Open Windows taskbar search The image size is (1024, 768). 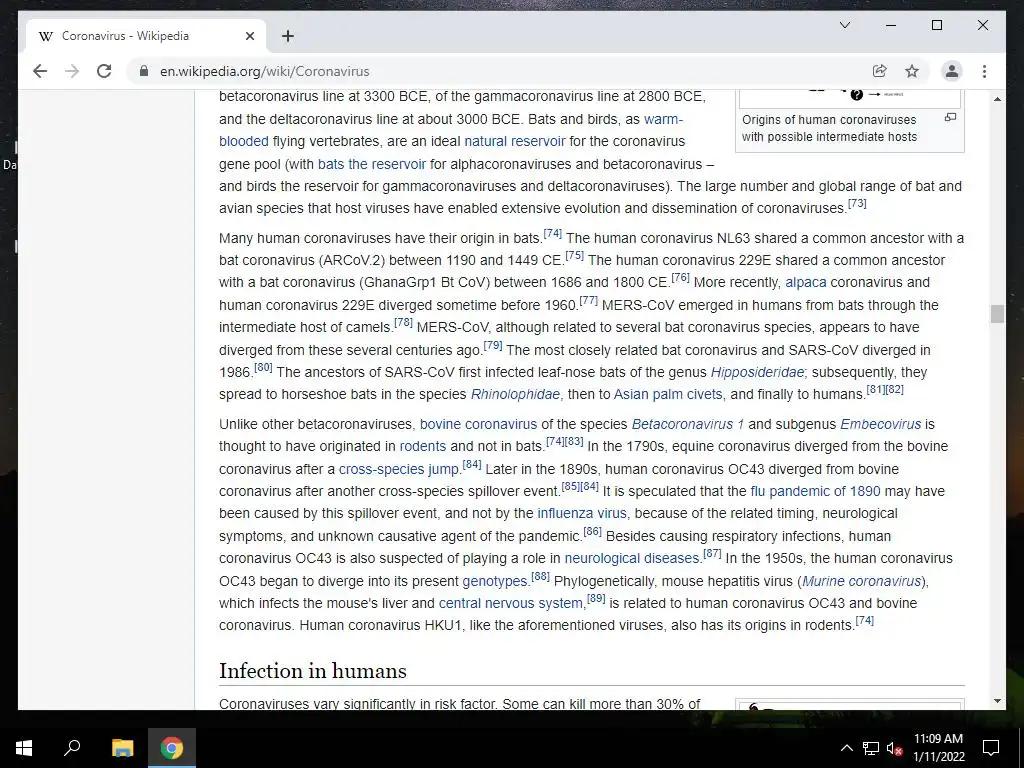tap(72, 748)
